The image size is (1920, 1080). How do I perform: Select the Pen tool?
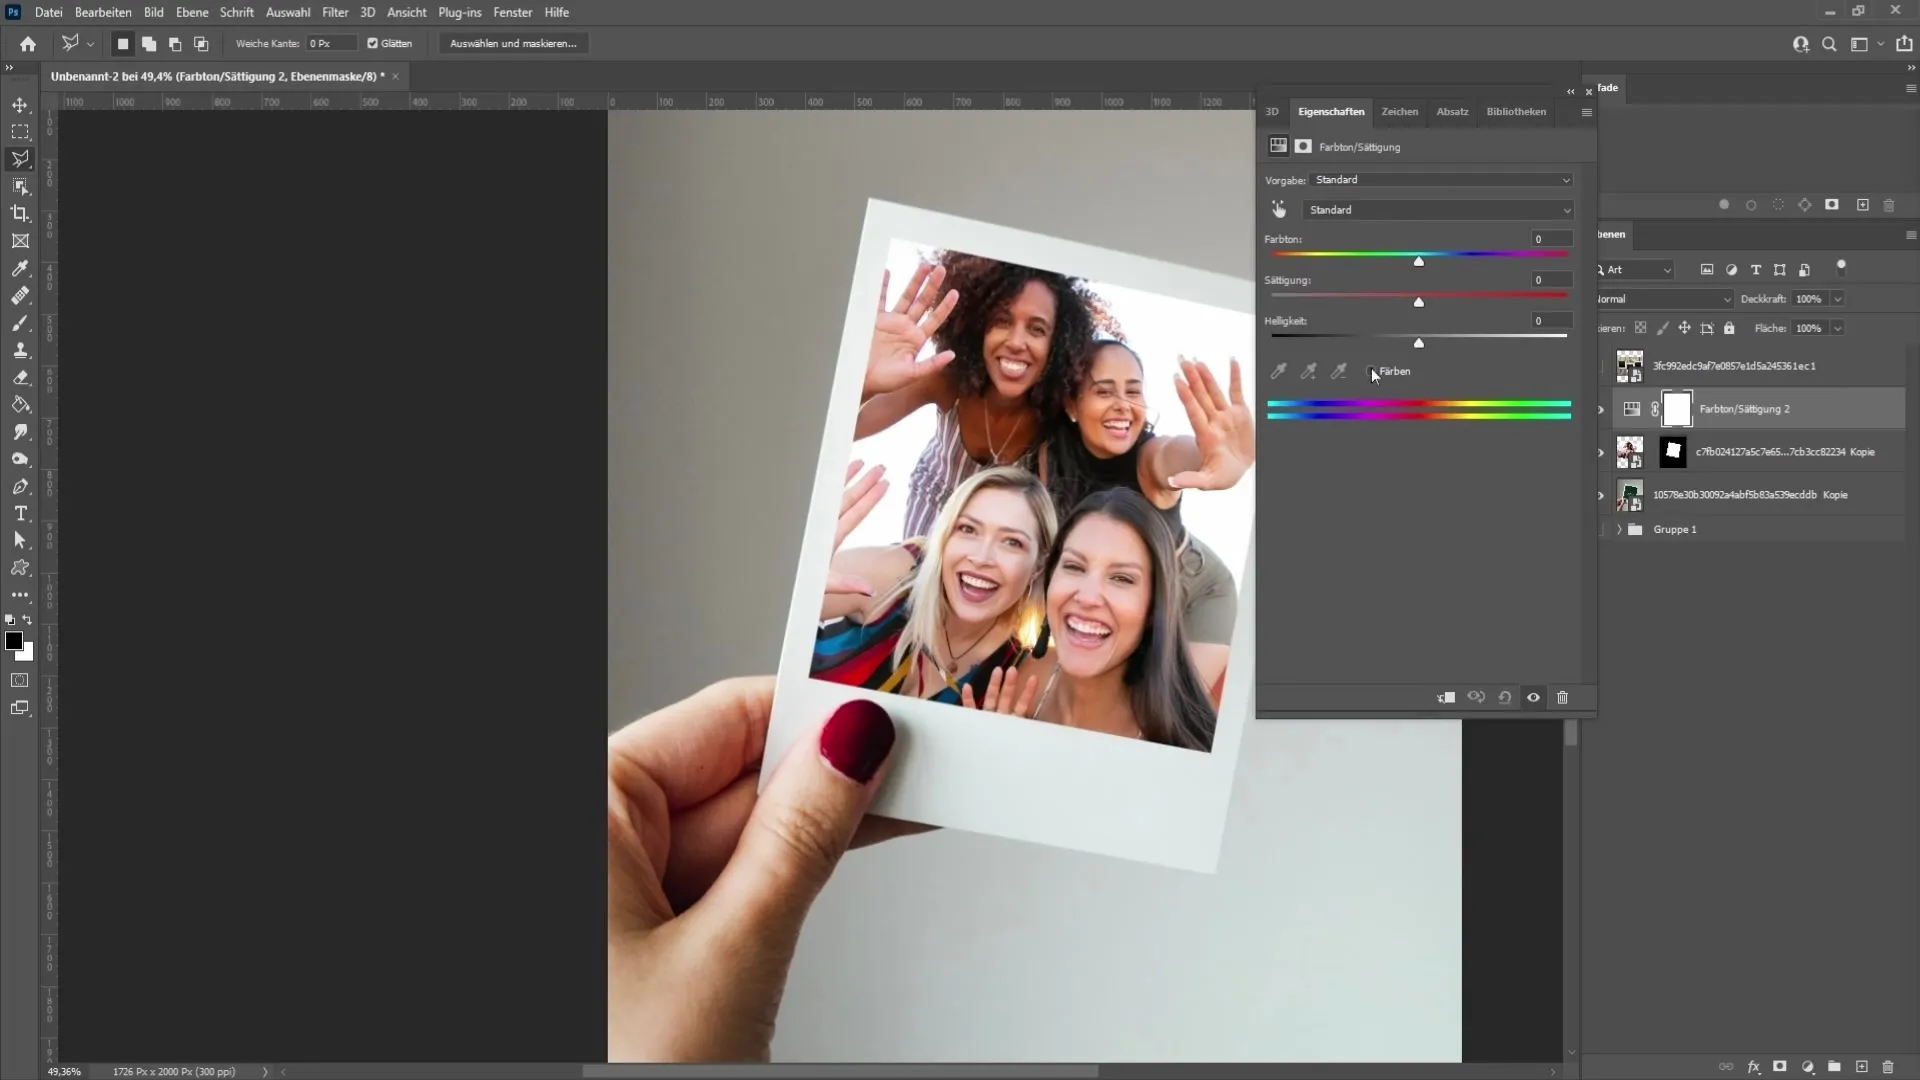coord(20,486)
